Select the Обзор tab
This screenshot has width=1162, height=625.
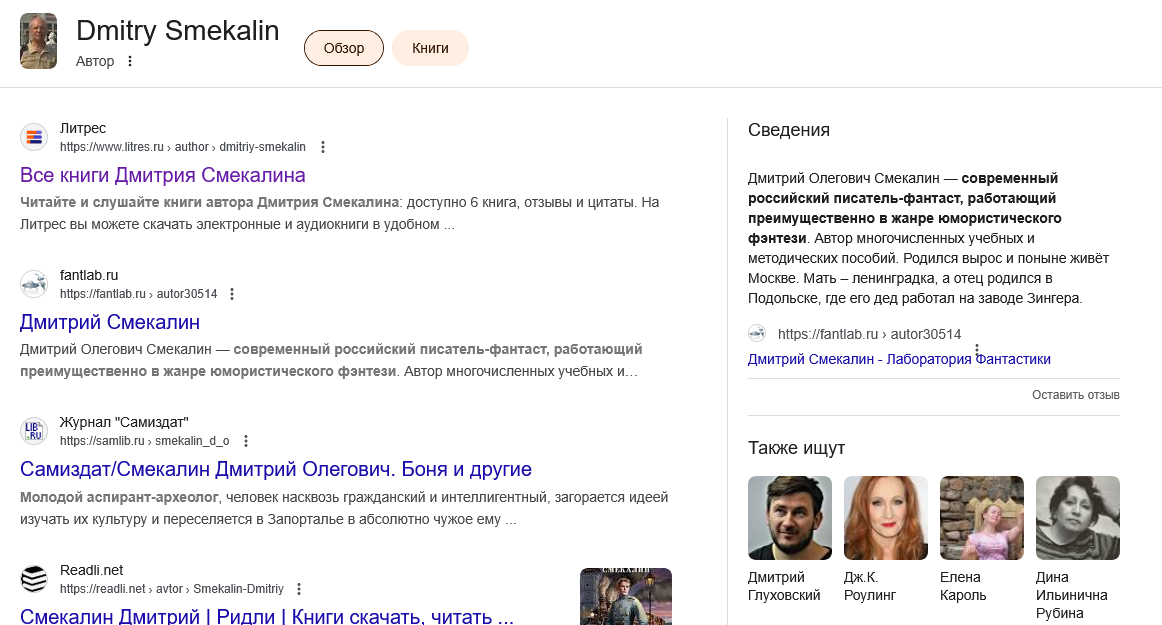(x=344, y=48)
